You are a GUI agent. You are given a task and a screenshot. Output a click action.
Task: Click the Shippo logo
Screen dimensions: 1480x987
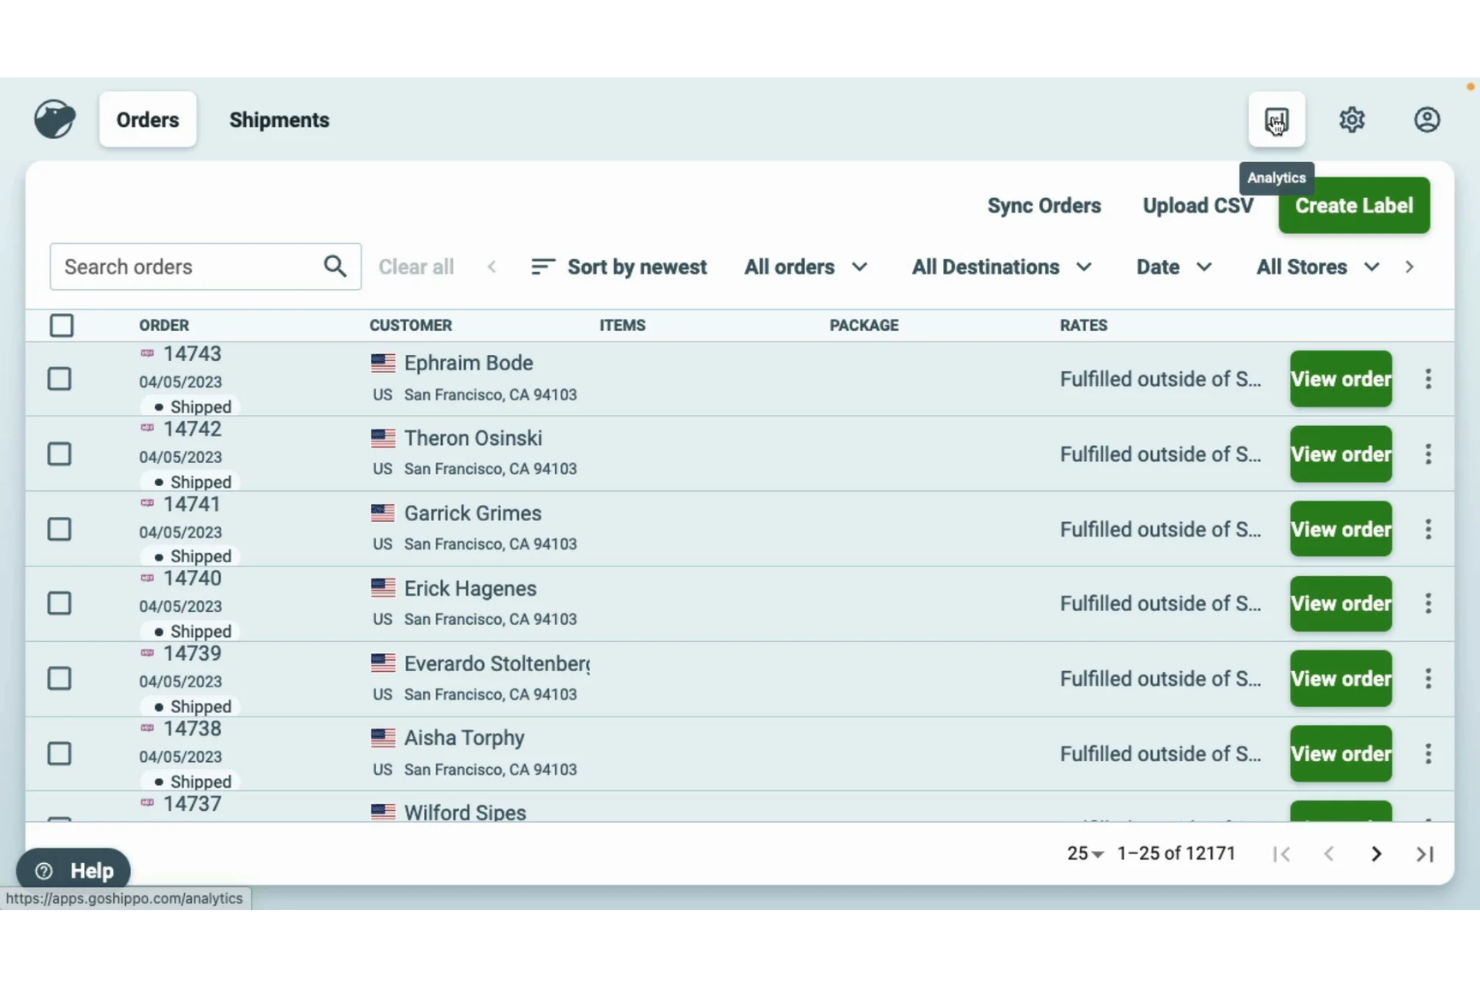click(54, 118)
